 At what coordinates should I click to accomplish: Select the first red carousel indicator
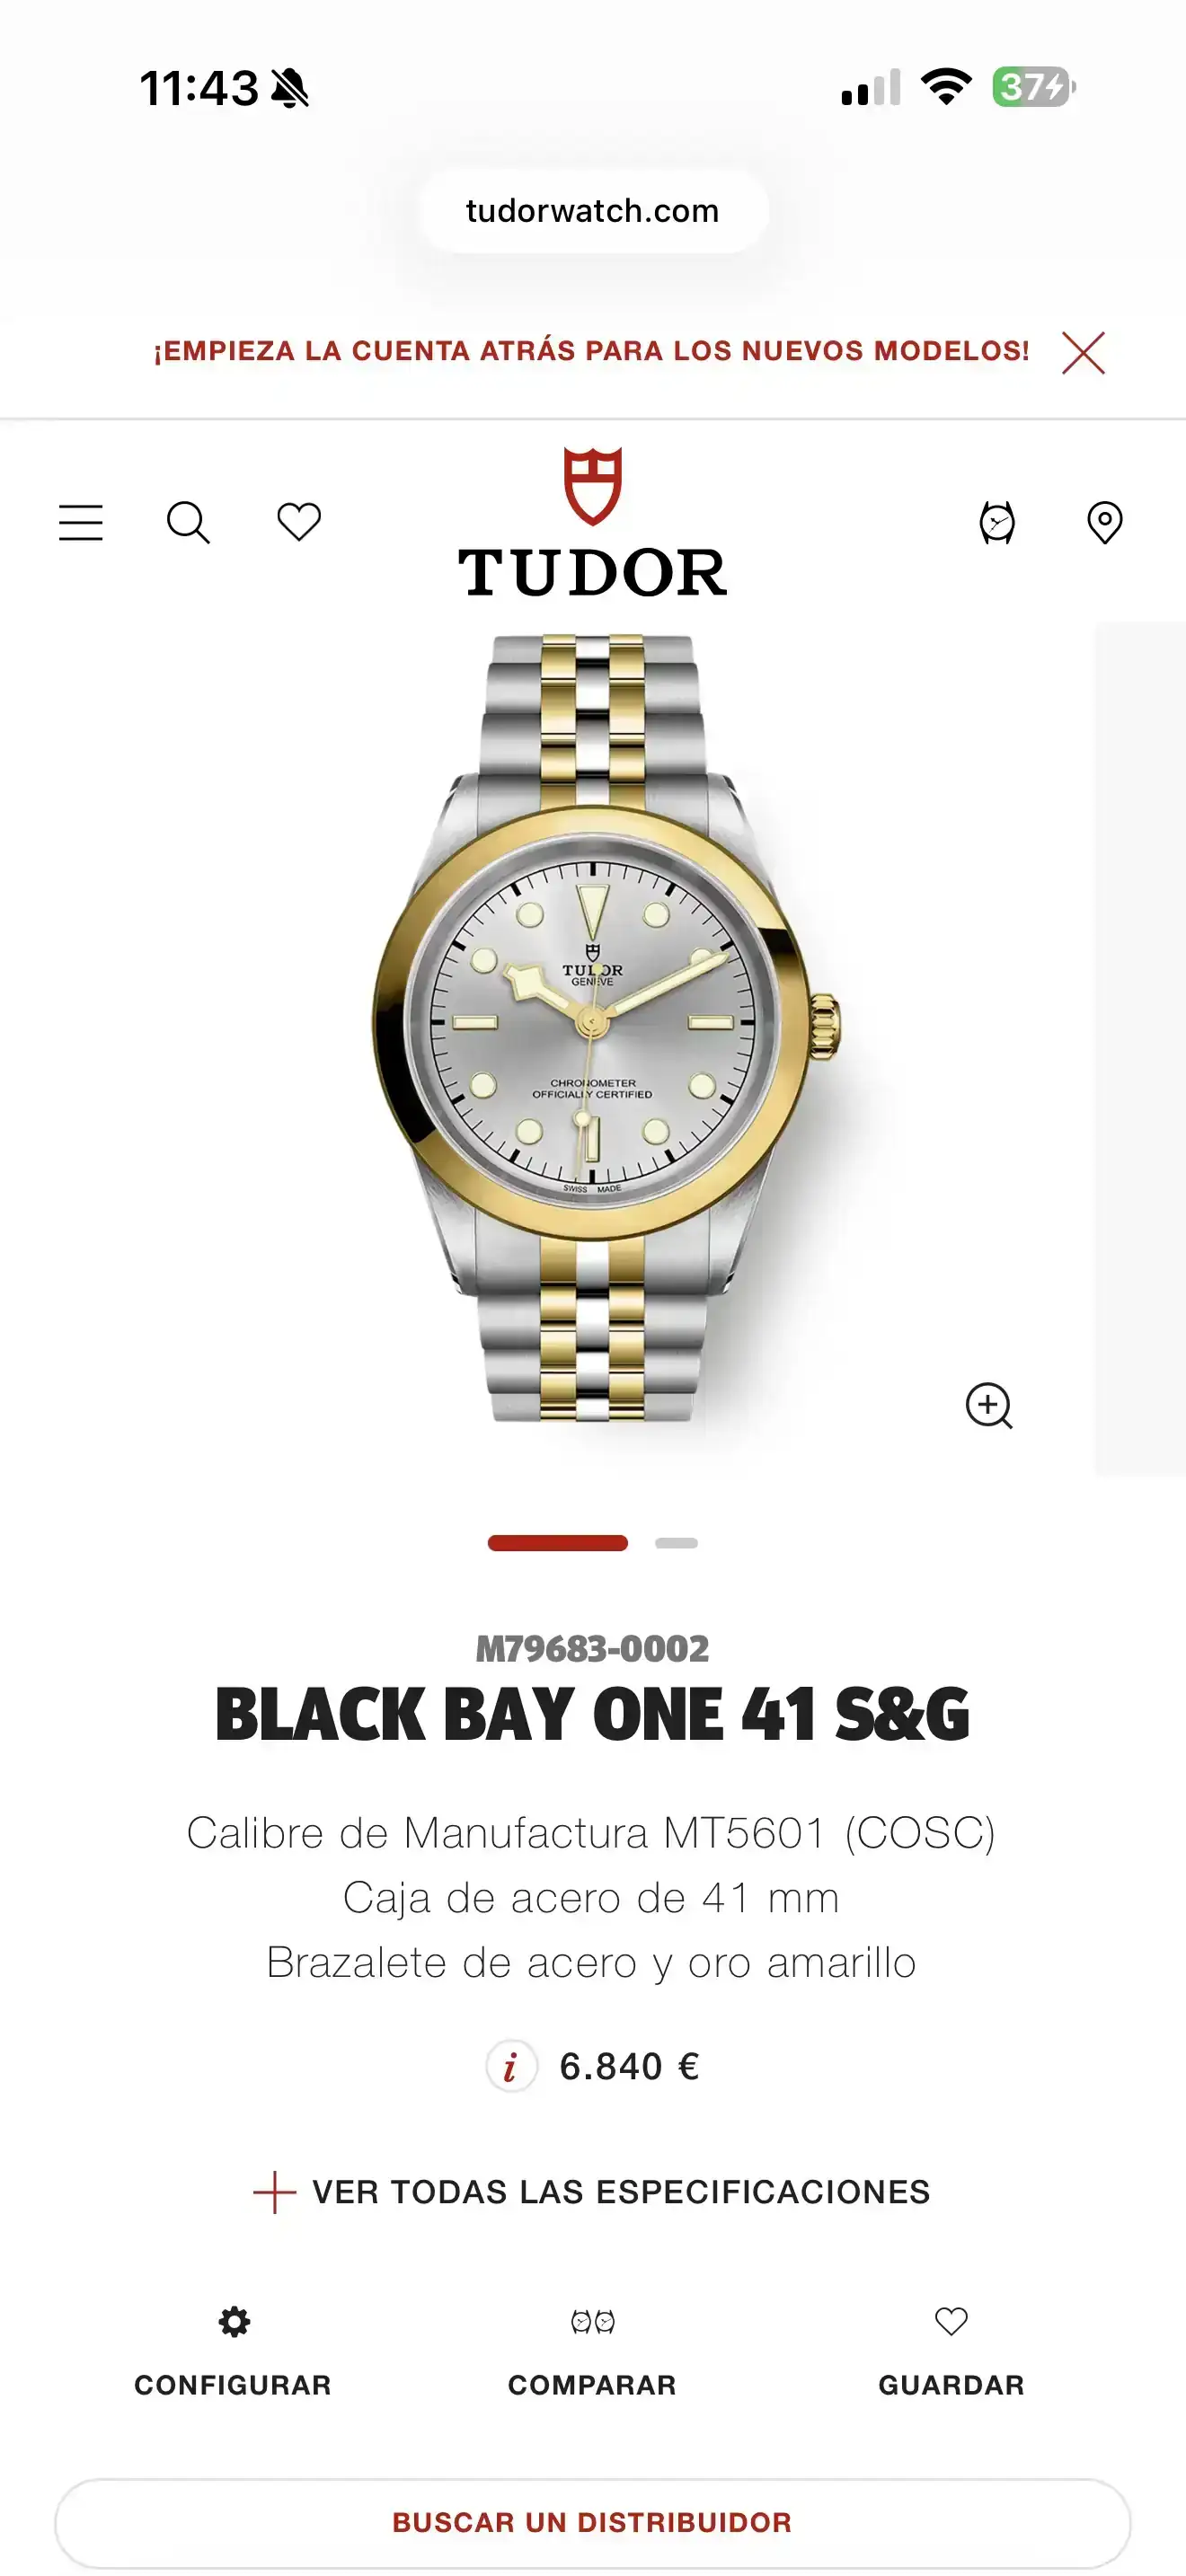pos(558,1543)
